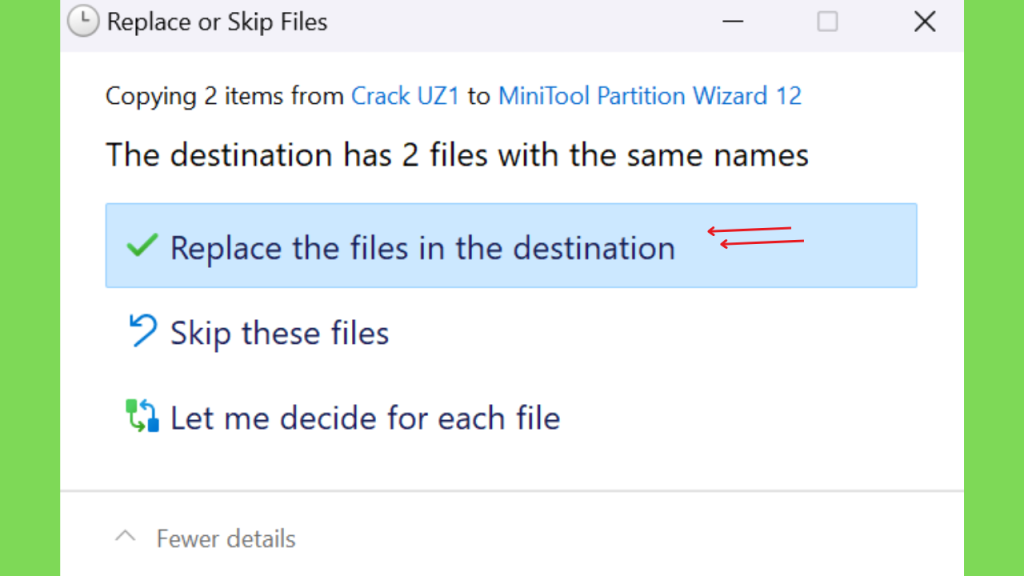
Task: Click the green checkmark icon beside Replace
Action: point(142,246)
